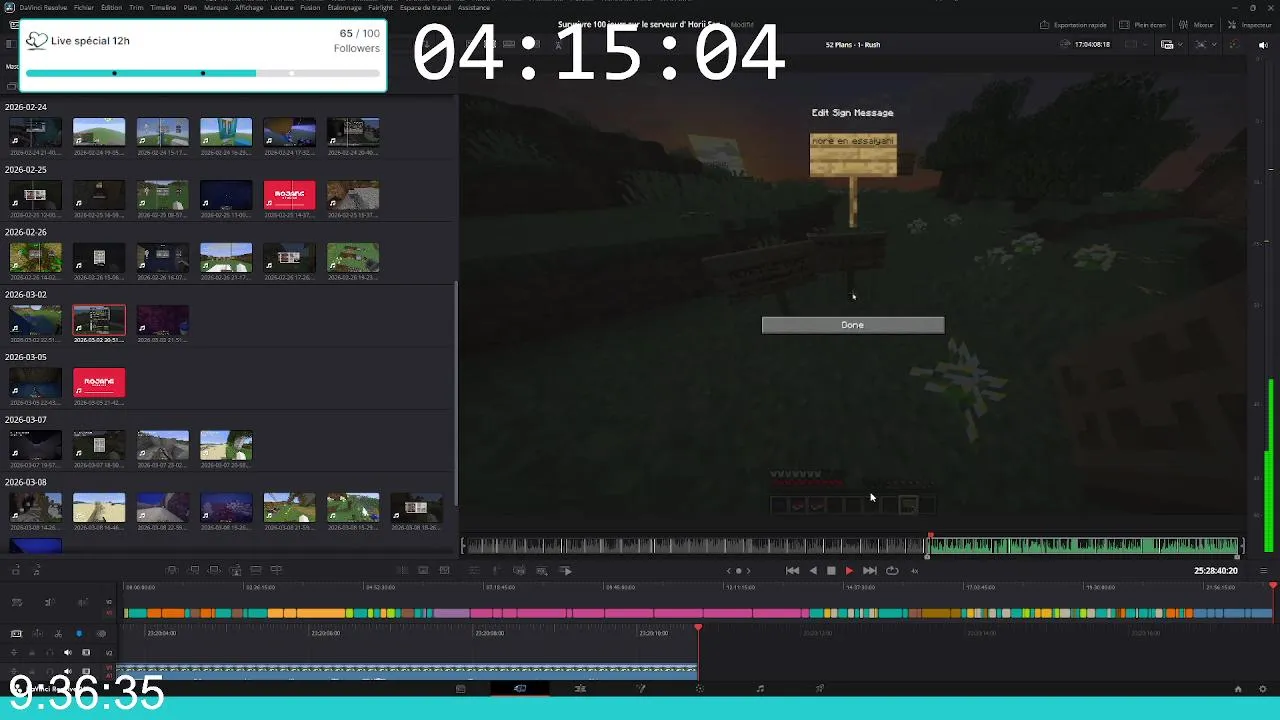This screenshot has height=720, width=1280.
Task: Open the Project Manager home icon
Action: point(1238,689)
